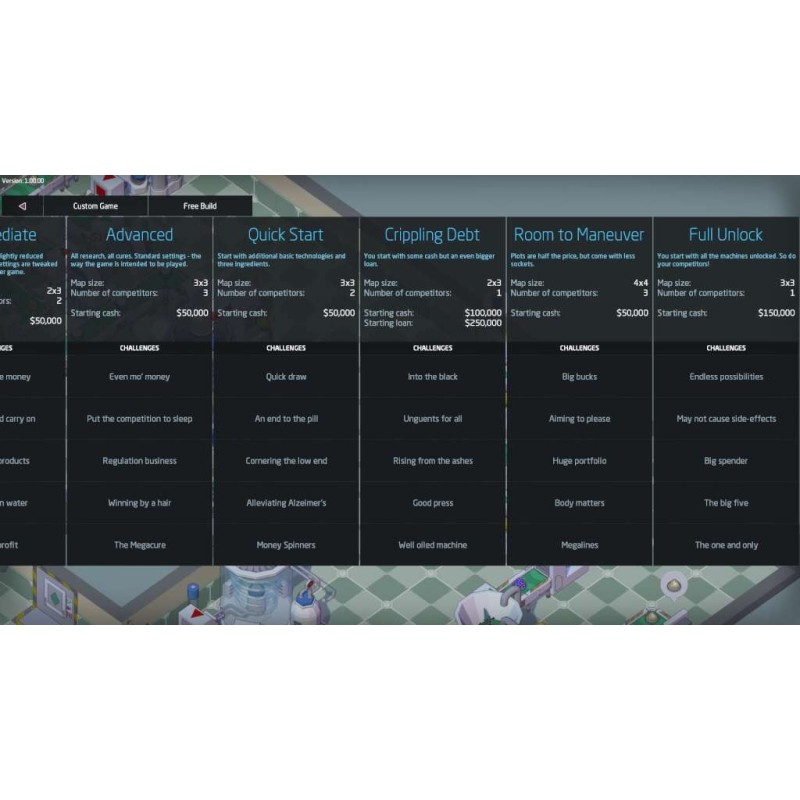This screenshot has width=800, height=800.
Task: Open the 'Endless possibilities' challenge
Action: click(x=726, y=377)
